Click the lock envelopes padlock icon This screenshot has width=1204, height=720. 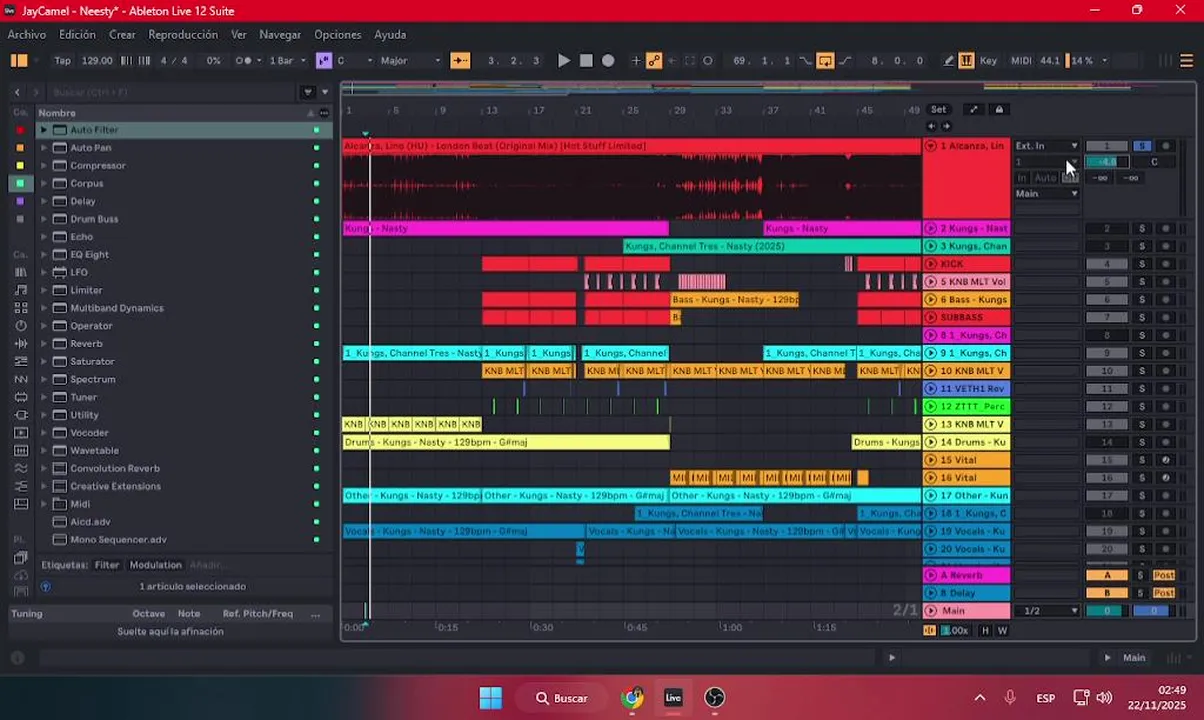998,110
